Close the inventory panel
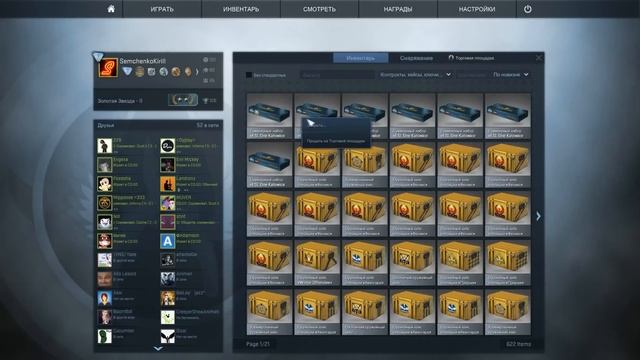The image size is (640, 360). pos(539,58)
